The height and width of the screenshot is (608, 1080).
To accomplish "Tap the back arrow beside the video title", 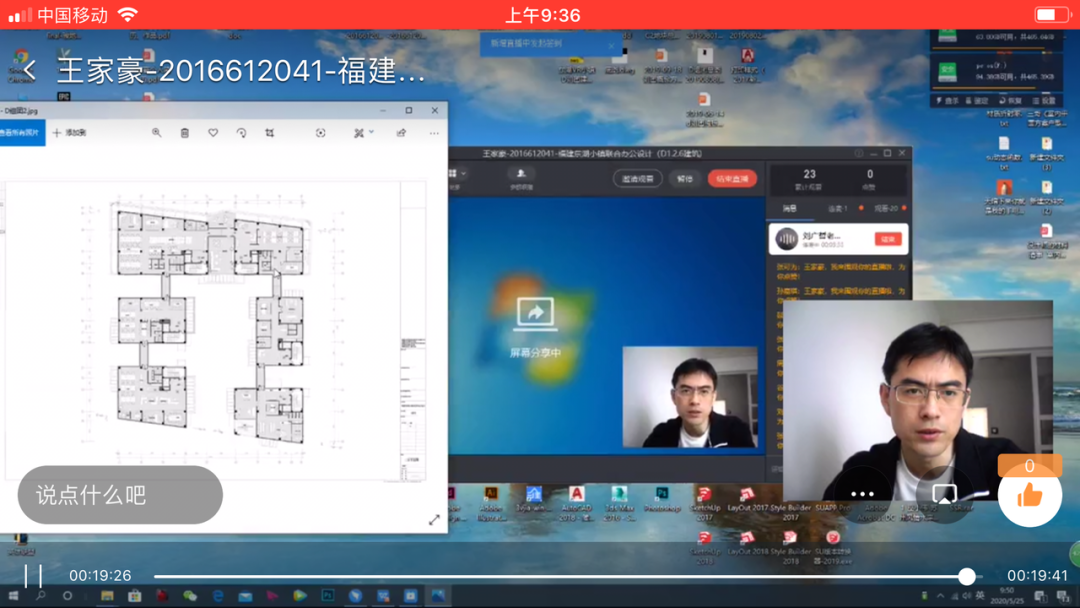I will pyautogui.click(x=29, y=70).
